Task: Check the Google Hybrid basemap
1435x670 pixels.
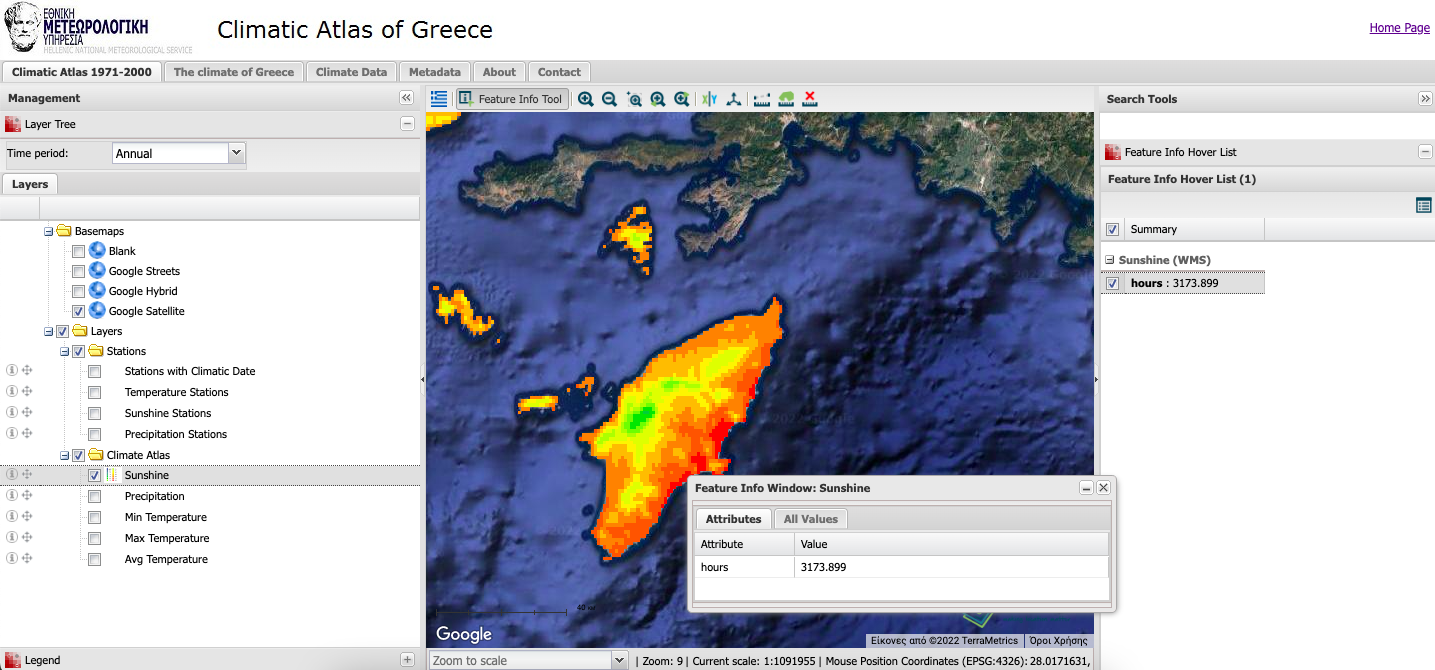Action: [x=78, y=292]
